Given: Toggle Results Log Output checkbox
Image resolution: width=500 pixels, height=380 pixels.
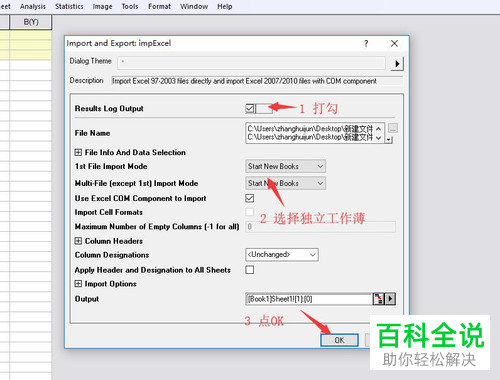Looking at the screenshot, I should coord(250,108).
